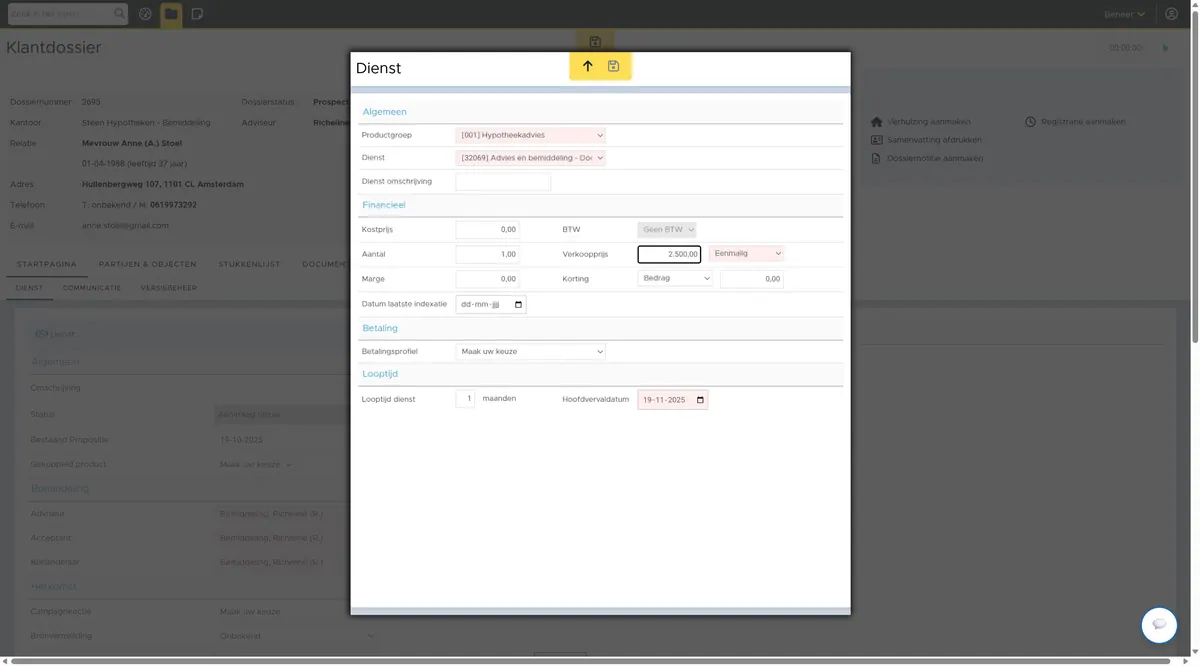Click the card icon beside Samenvatting afdrukken
Screen dimensions: 1200x666
point(877,140)
